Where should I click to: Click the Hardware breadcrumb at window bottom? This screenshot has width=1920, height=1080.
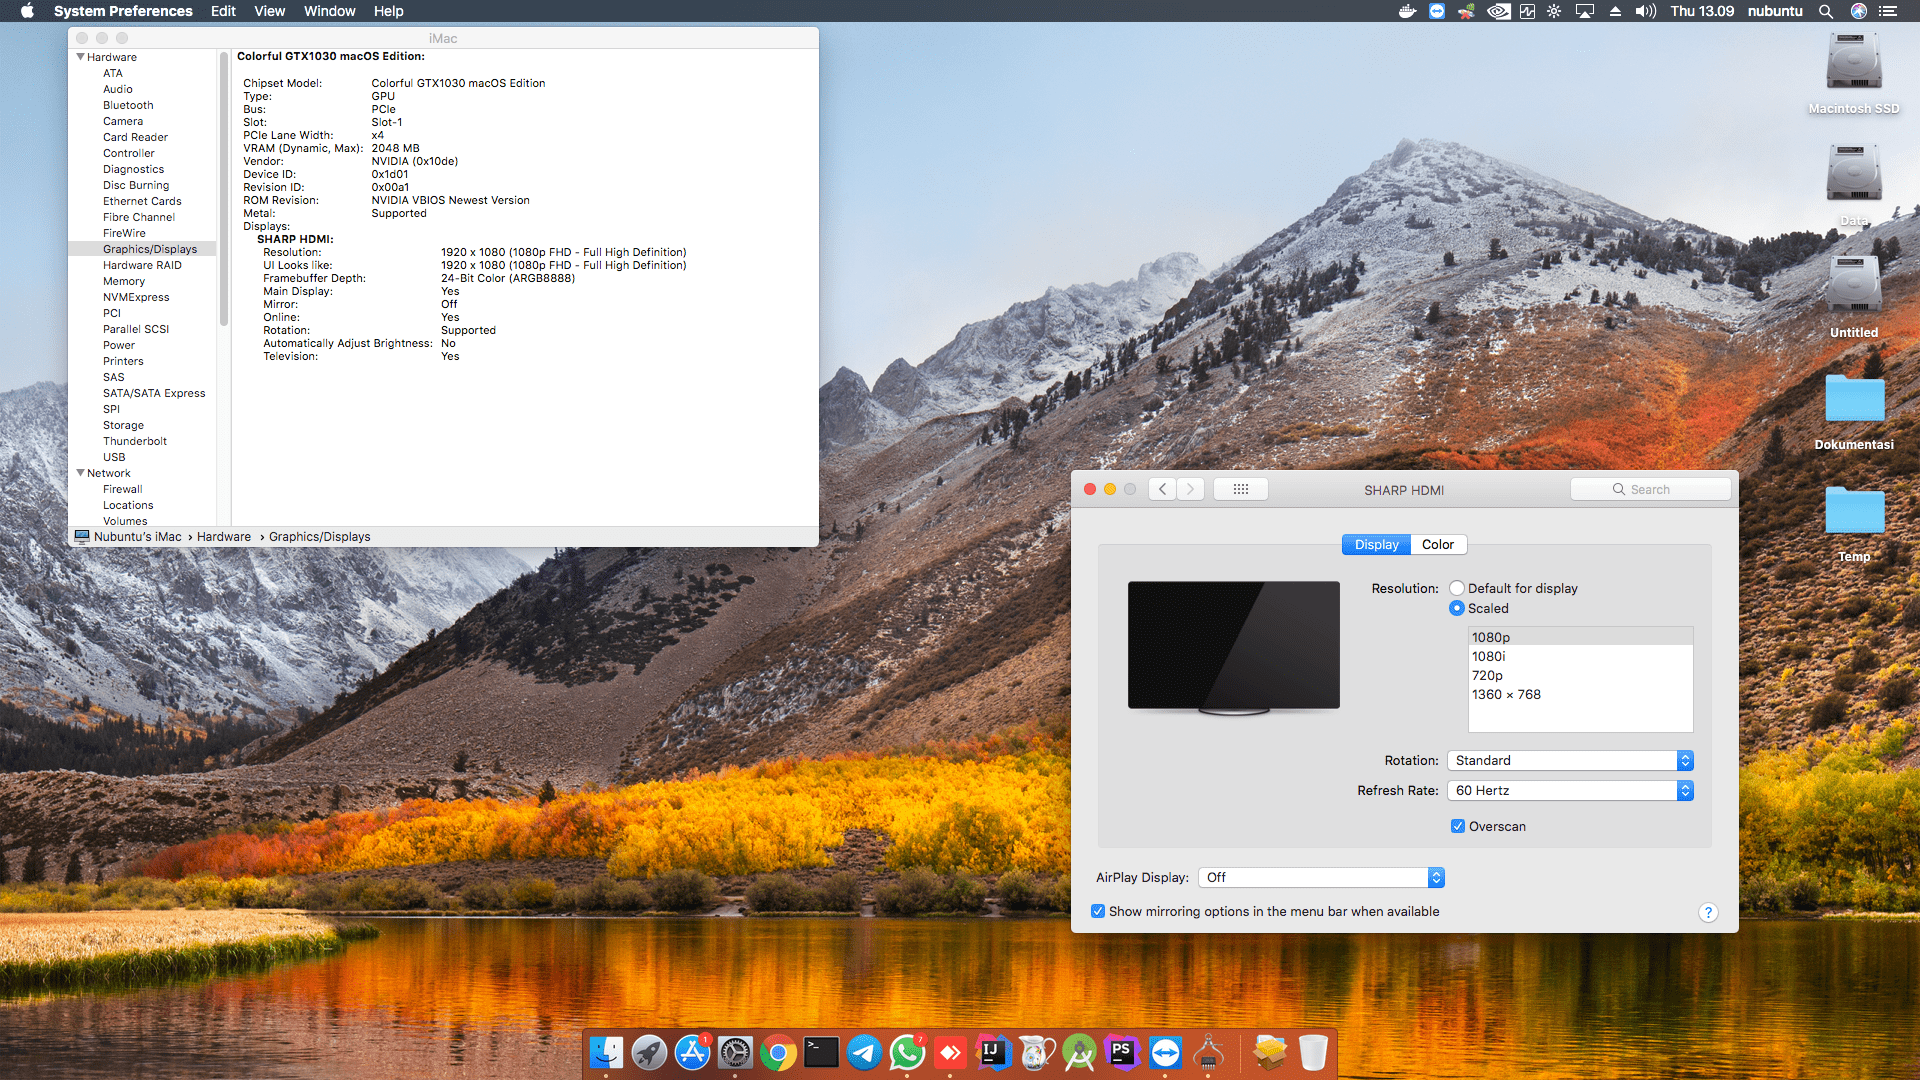pyautogui.click(x=224, y=537)
